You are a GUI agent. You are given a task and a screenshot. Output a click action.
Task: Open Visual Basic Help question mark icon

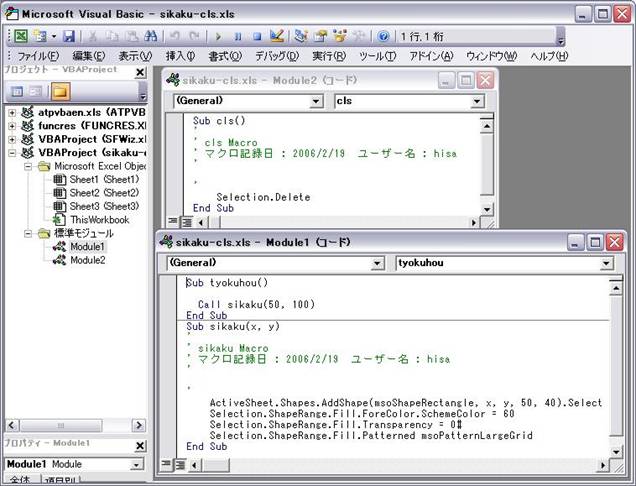383,37
